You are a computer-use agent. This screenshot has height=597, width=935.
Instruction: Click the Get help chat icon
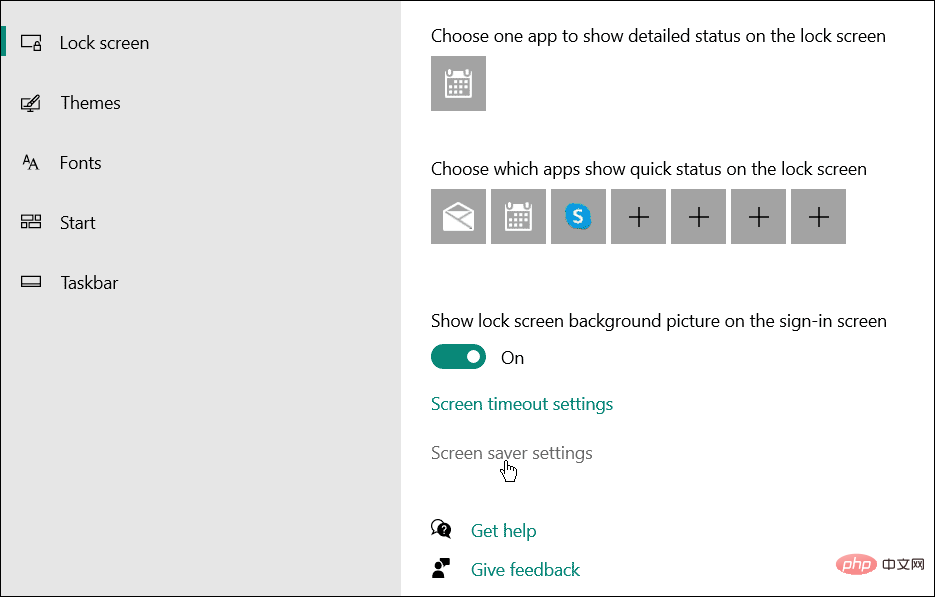(441, 528)
